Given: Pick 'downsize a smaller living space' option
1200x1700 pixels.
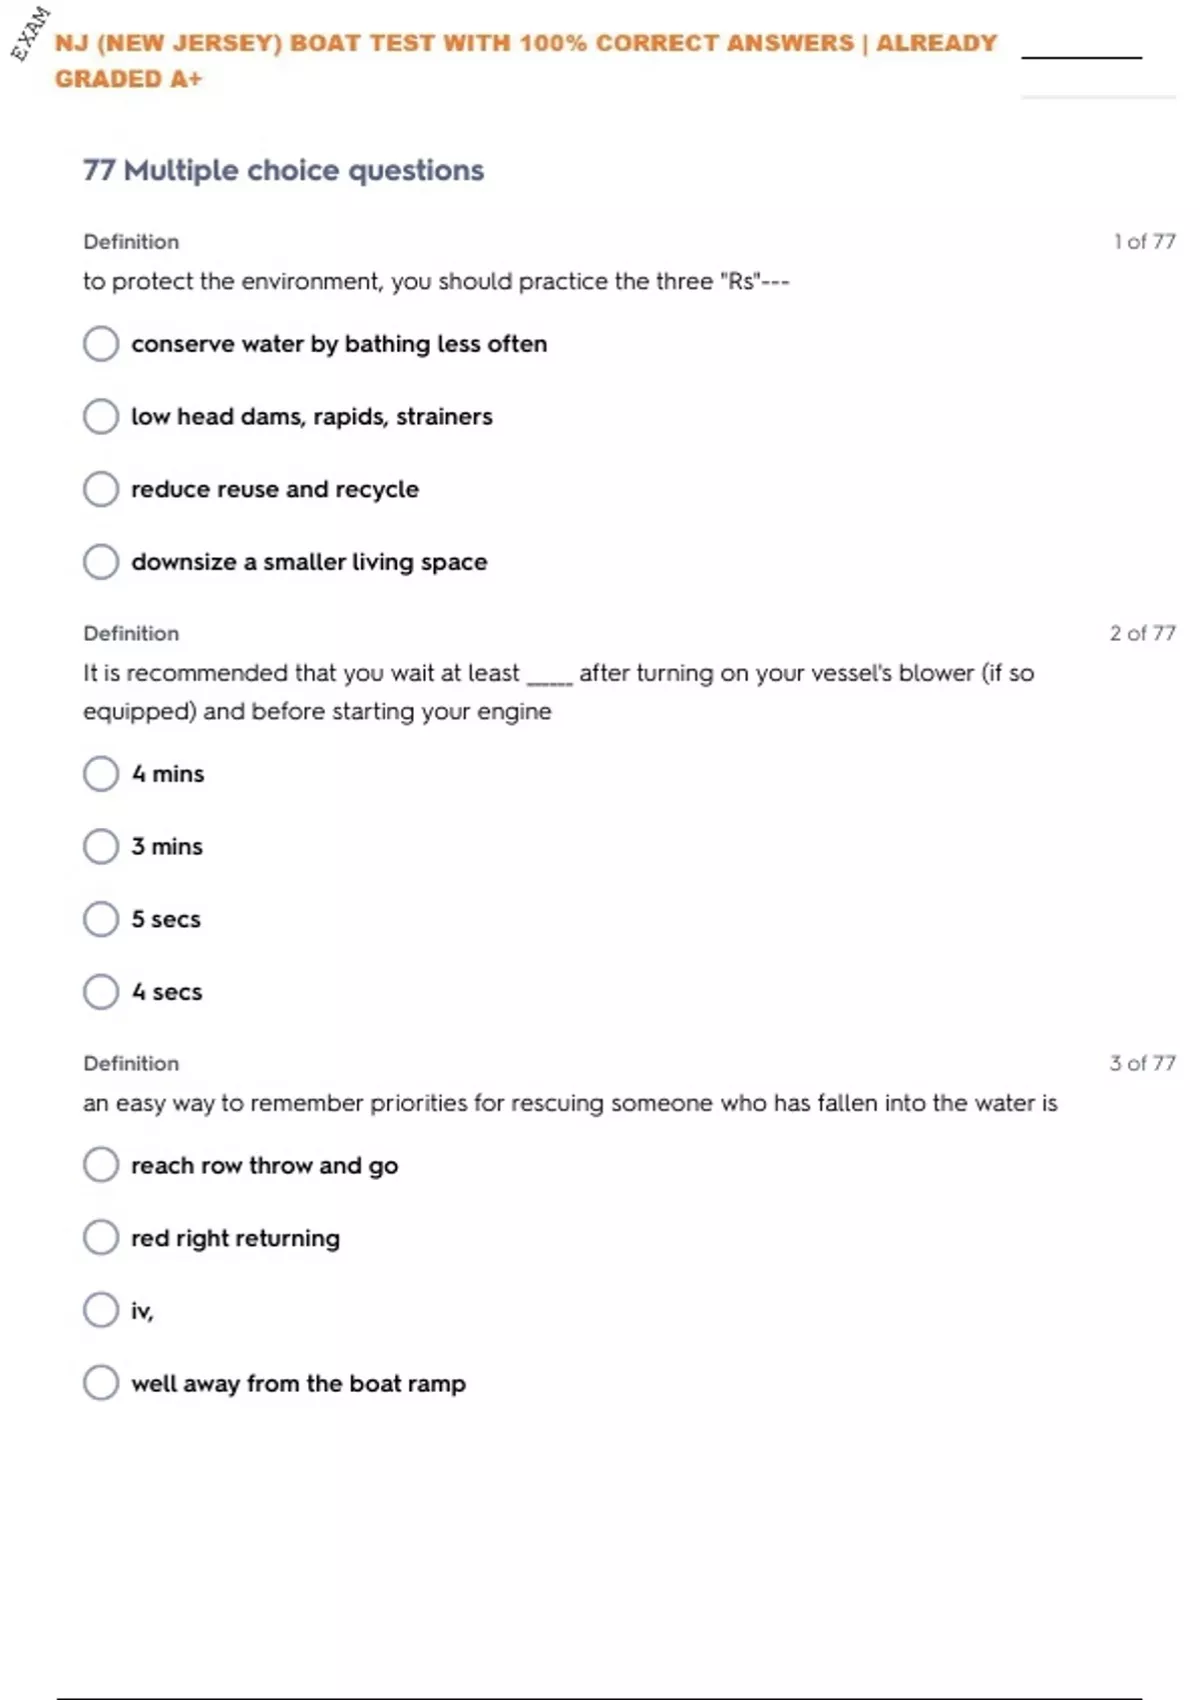Looking at the screenshot, I should [x=101, y=562].
